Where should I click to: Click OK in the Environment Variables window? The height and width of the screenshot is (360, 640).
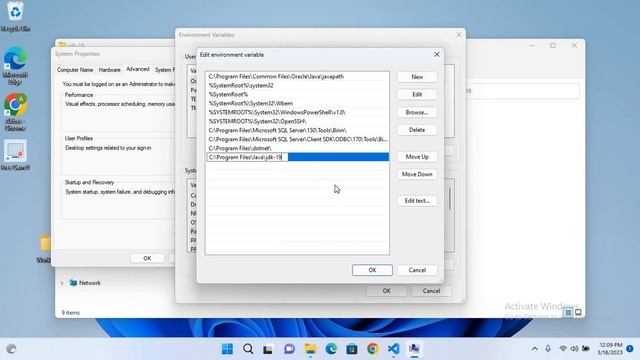click(x=386, y=291)
